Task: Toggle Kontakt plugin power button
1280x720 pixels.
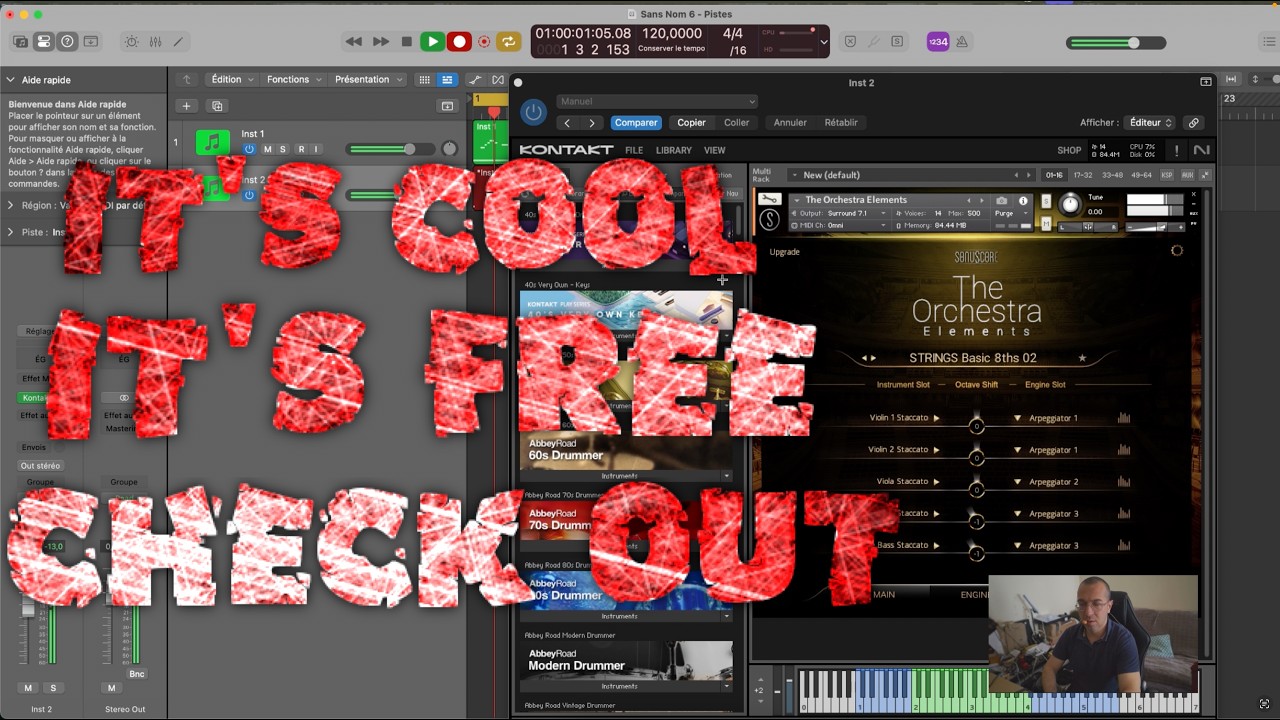Action: [534, 112]
